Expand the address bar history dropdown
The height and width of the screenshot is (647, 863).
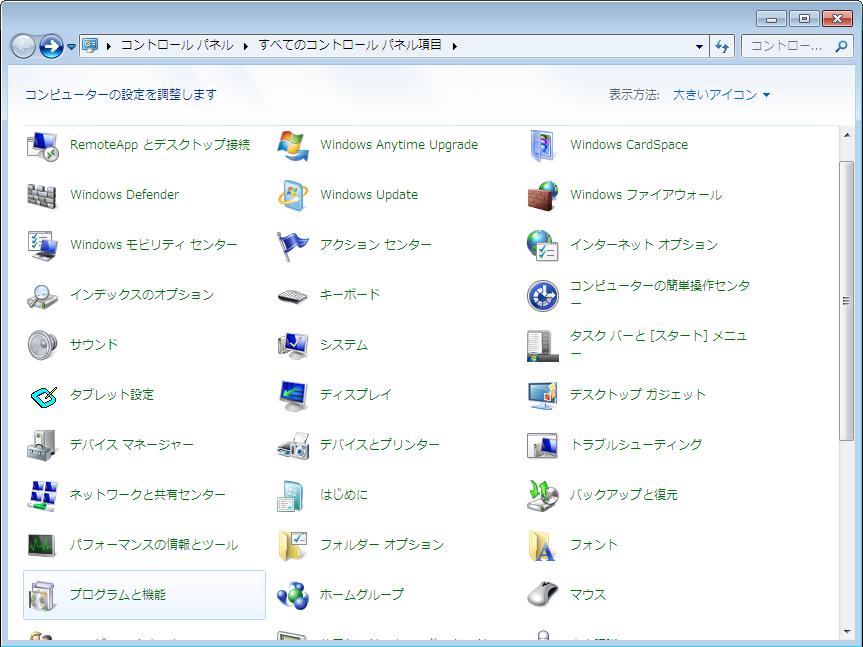[699, 46]
